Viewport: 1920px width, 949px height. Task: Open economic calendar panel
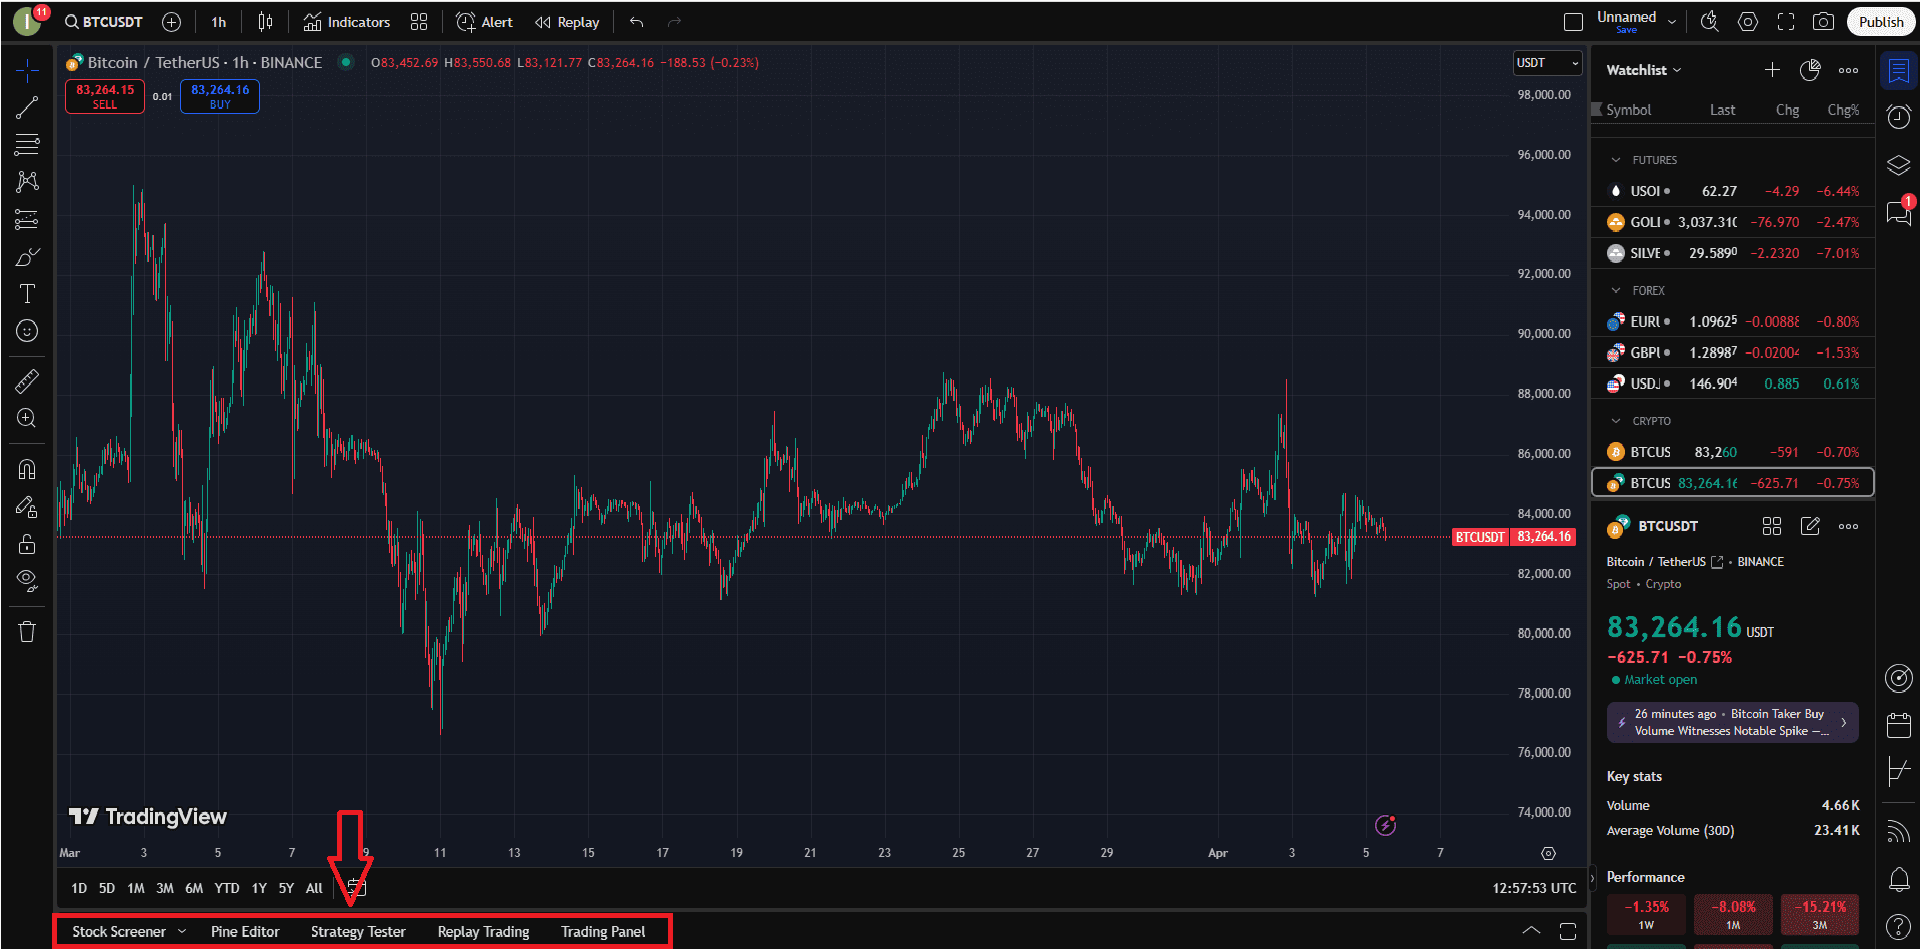tap(1898, 725)
